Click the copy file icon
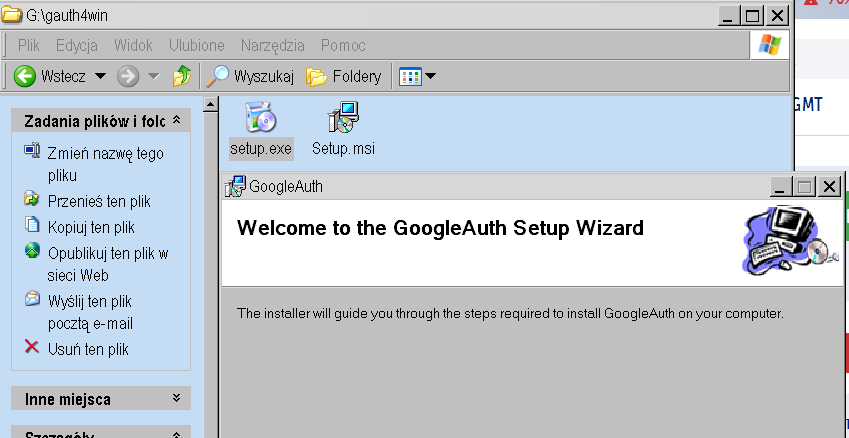The image size is (849, 438). 32,224
